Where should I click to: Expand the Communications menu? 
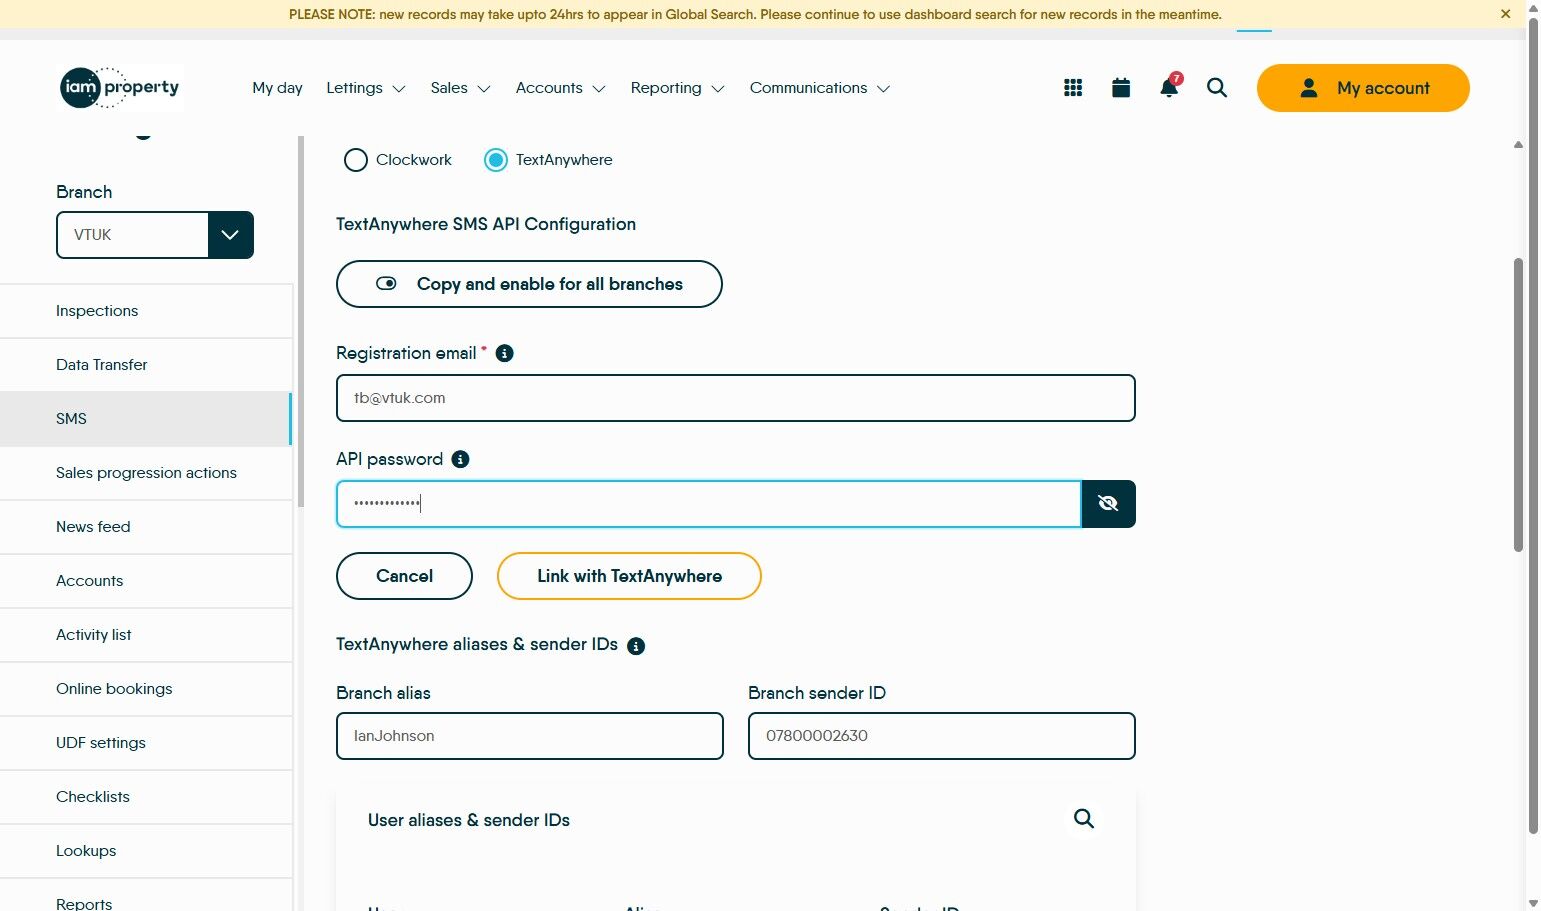(x=820, y=88)
